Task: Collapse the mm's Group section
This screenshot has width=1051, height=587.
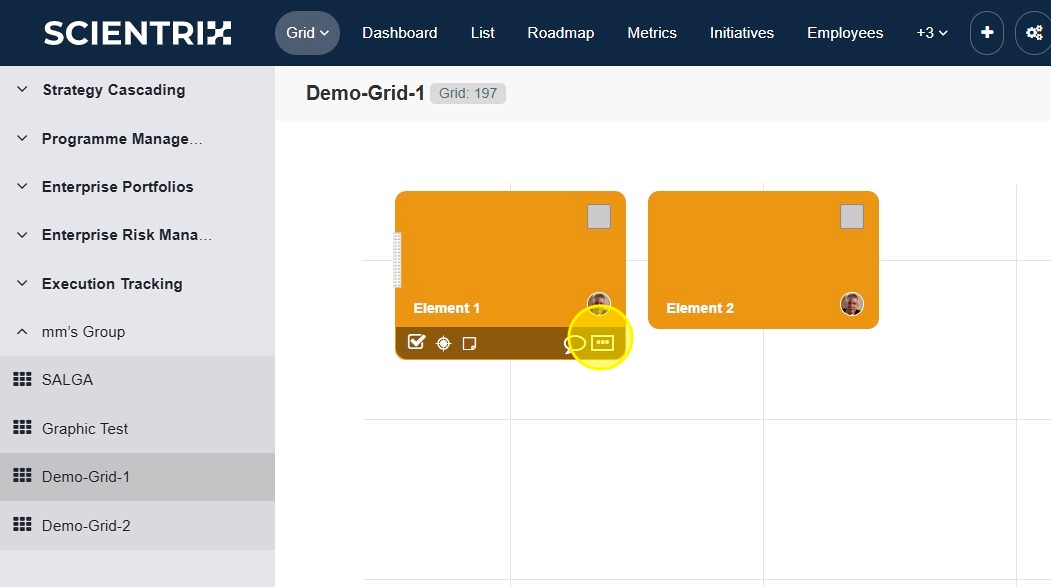Action: click(x=23, y=332)
